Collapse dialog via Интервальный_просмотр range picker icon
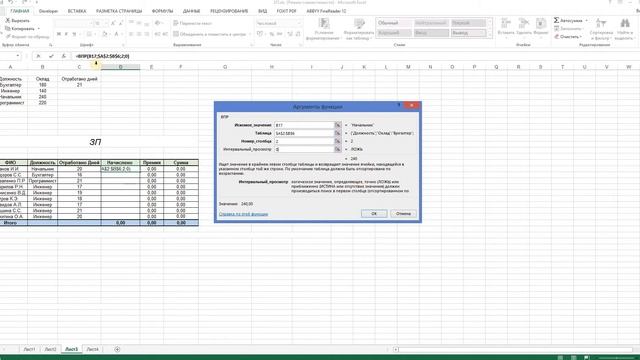The image size is (640, 360). pos(338,149)
